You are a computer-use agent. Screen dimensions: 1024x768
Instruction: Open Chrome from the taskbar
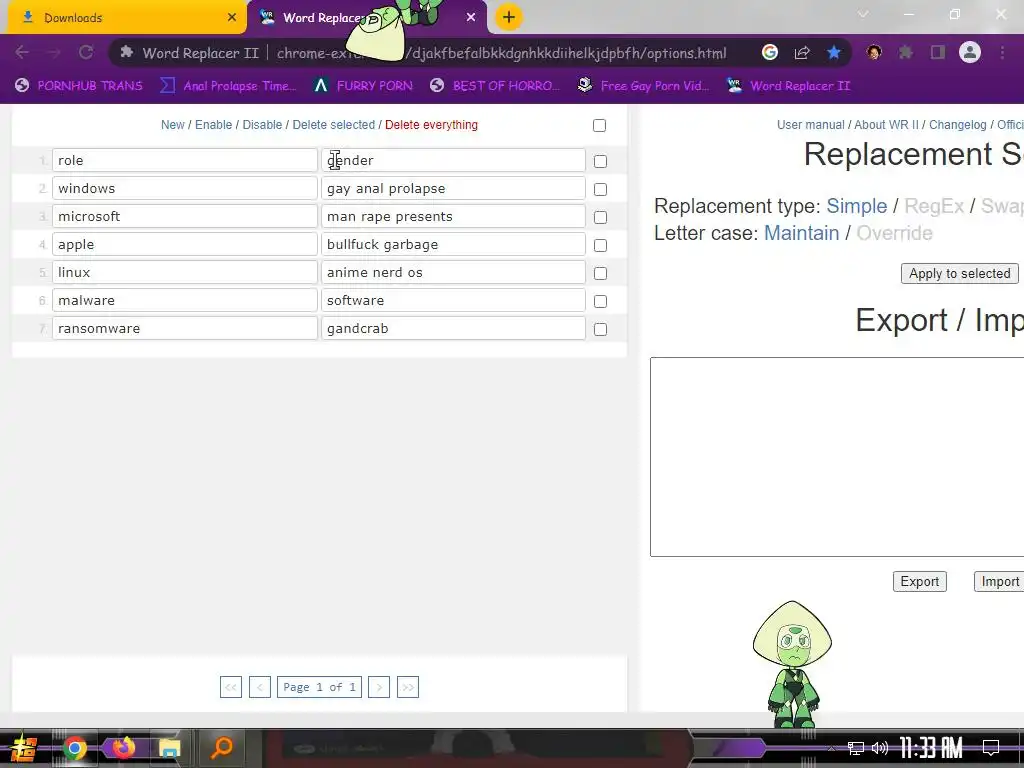75,748
